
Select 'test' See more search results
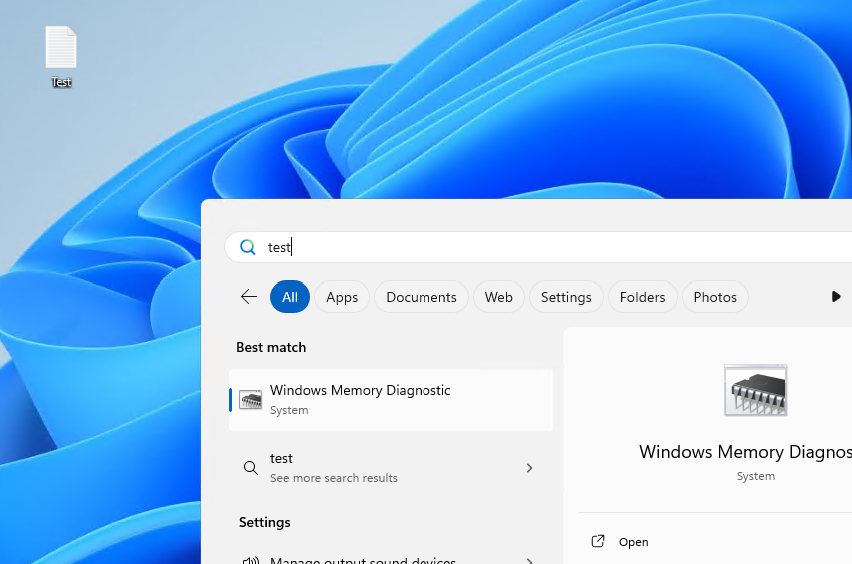(x=391, y=468)
